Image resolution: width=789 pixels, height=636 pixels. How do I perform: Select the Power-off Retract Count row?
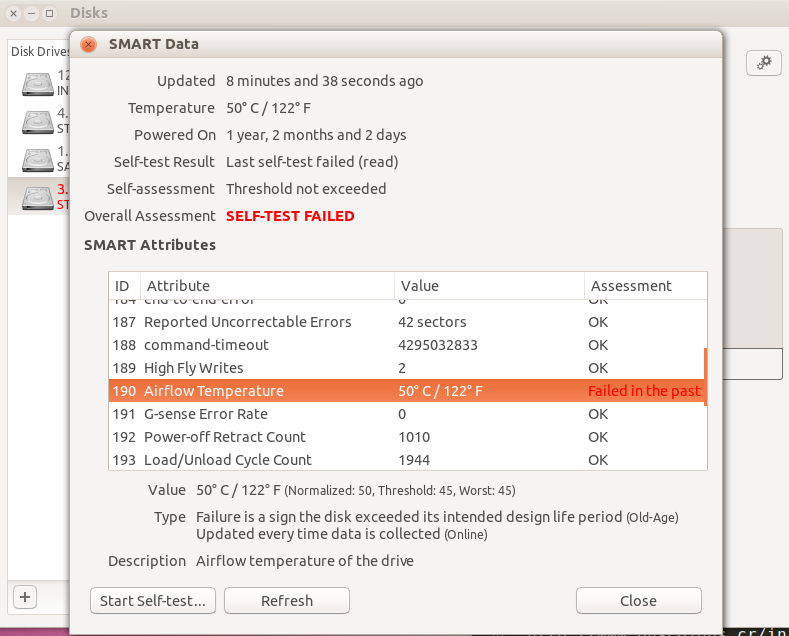(x=406, y=437)
